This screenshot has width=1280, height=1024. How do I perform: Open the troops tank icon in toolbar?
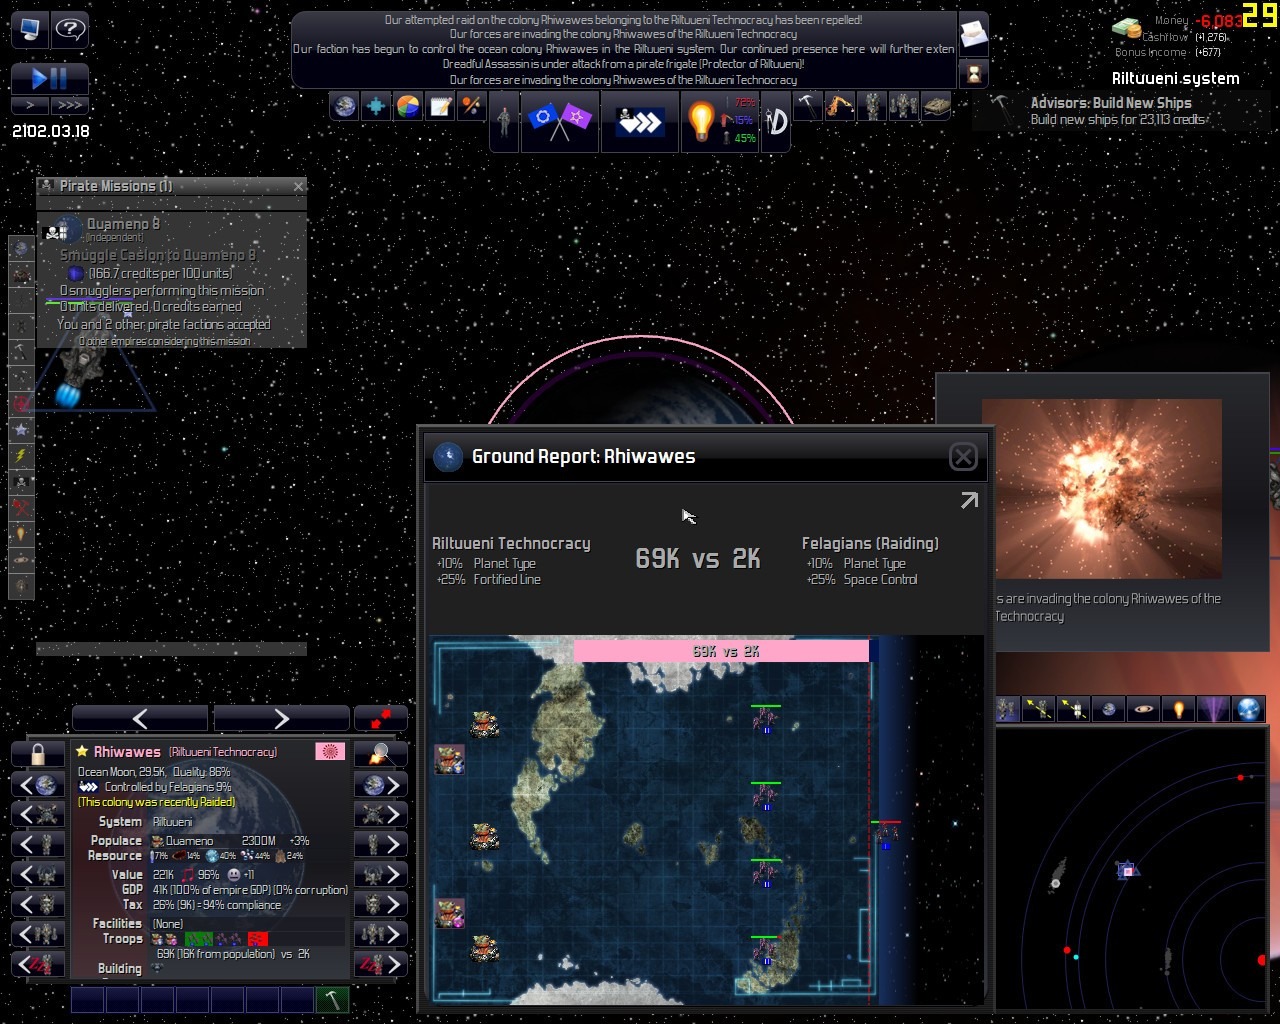click(936, 106)
